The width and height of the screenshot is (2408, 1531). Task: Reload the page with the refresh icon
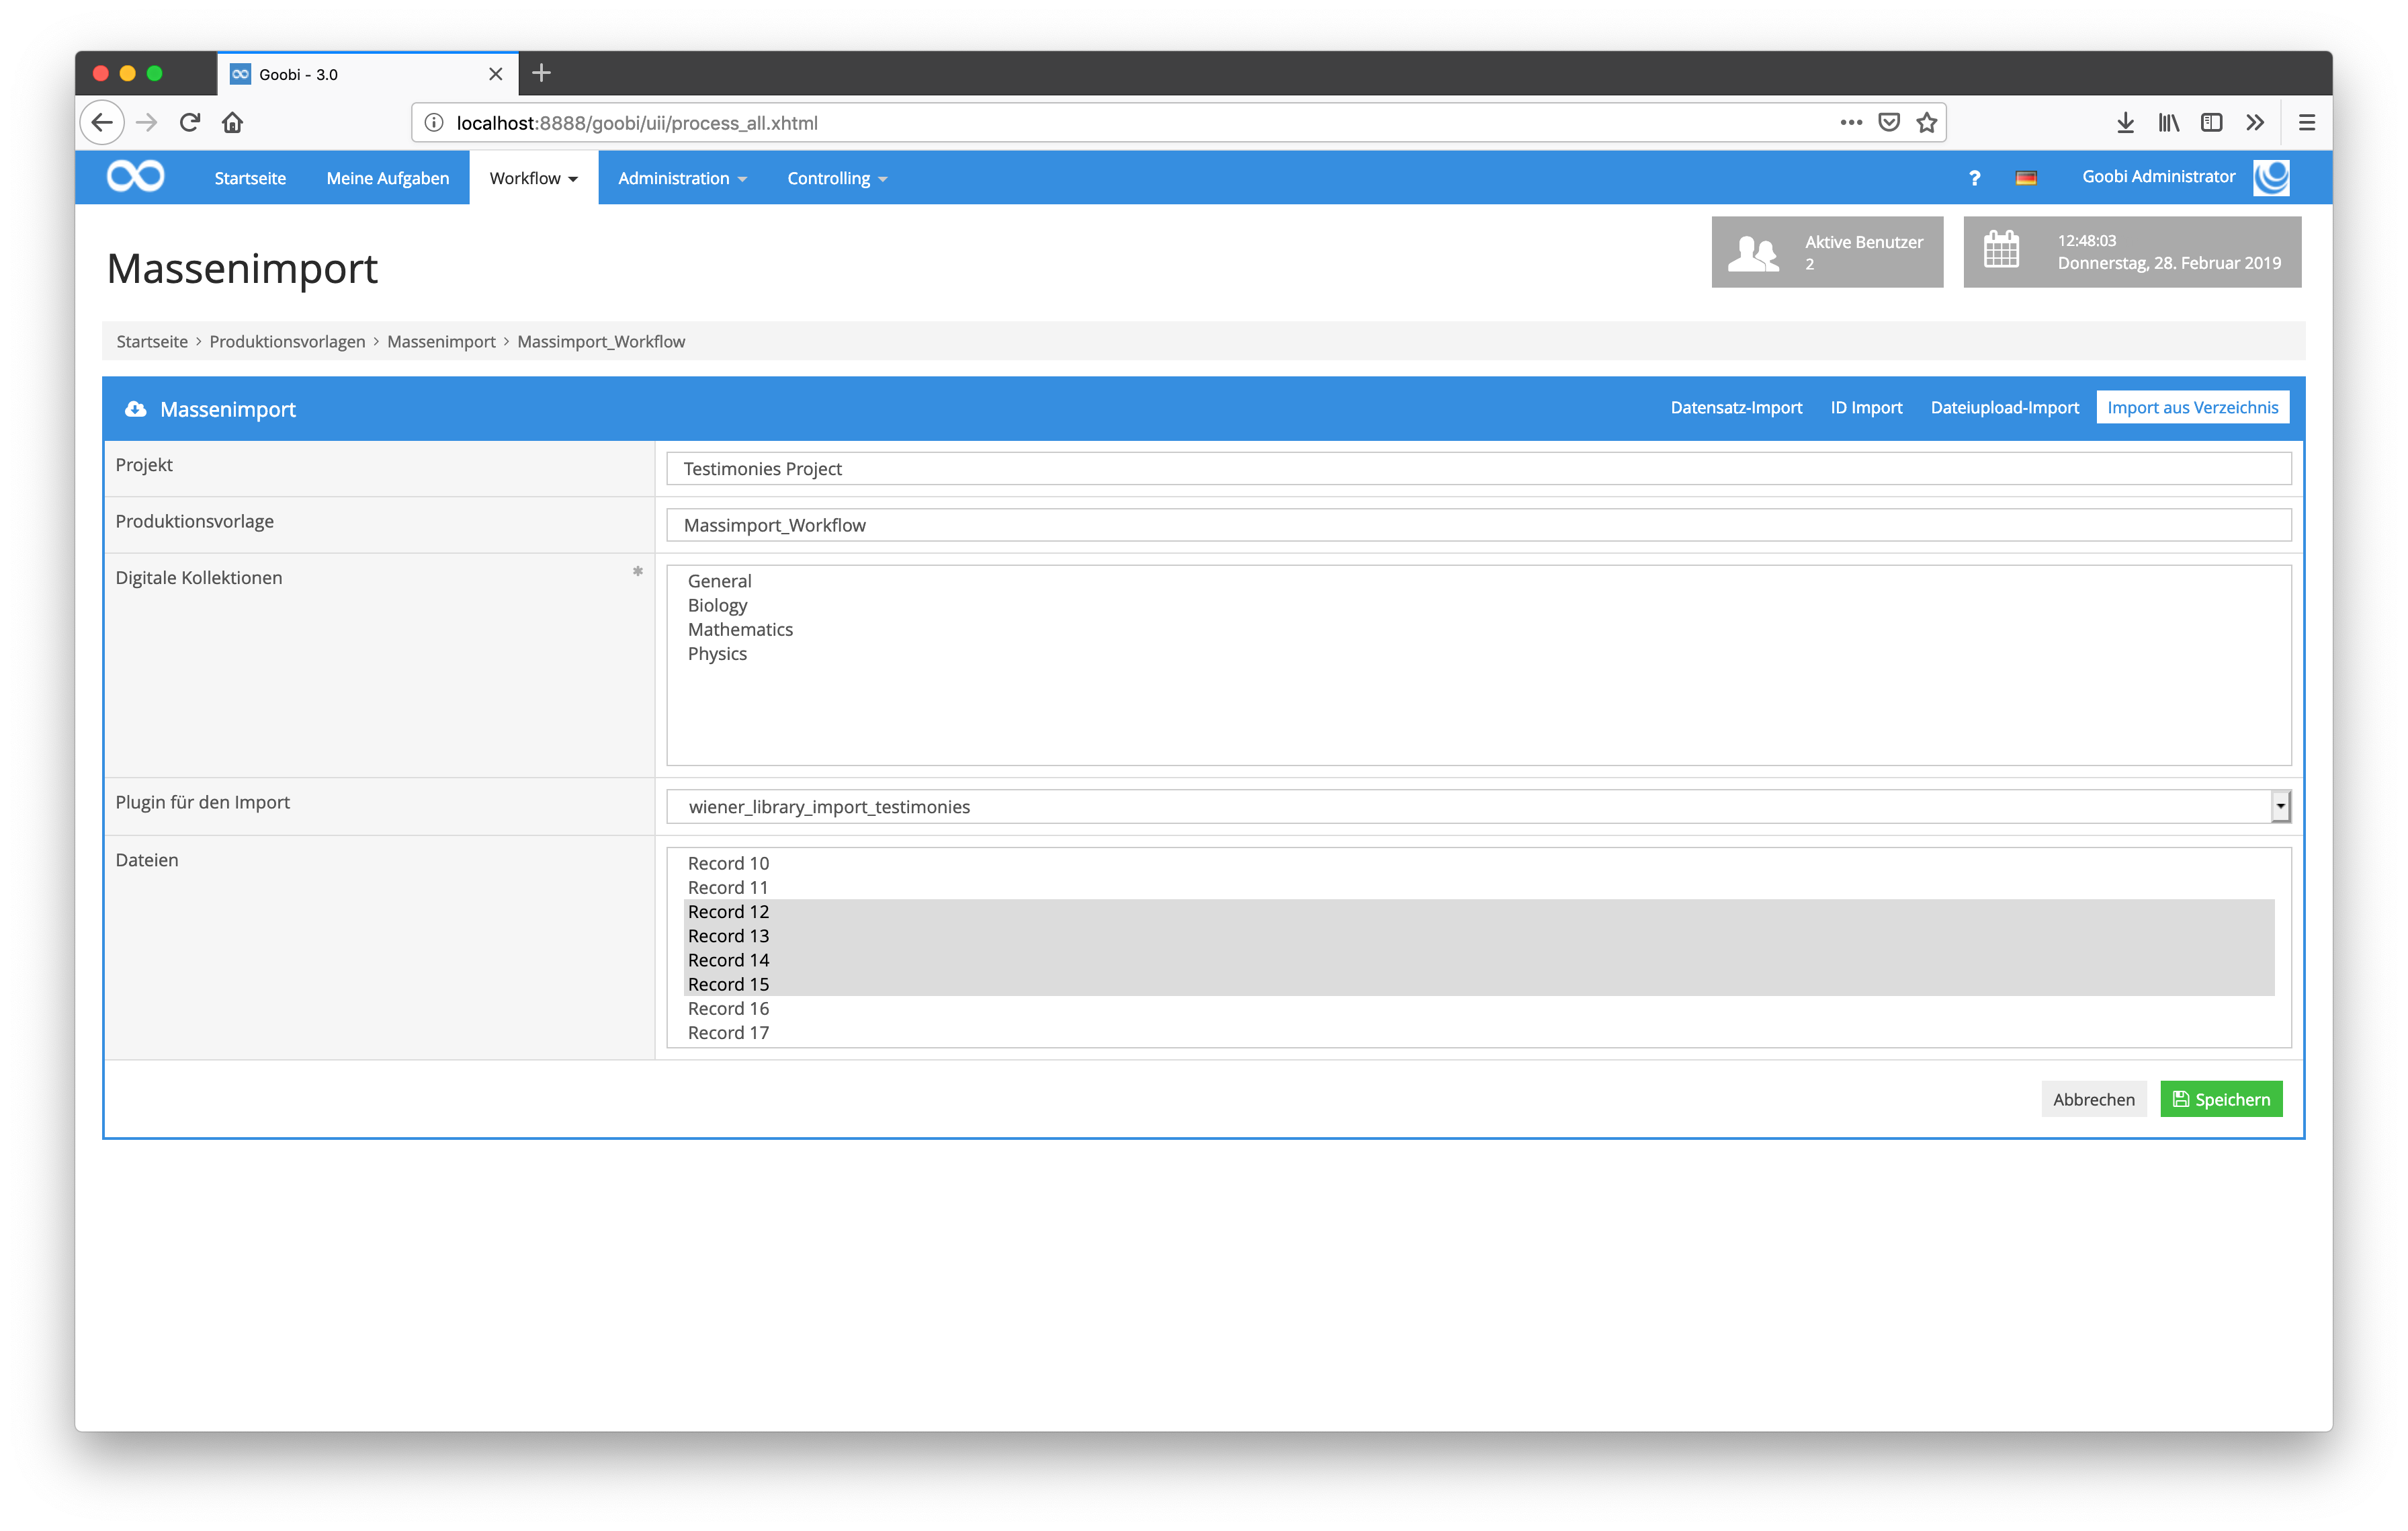pos(190,123)
